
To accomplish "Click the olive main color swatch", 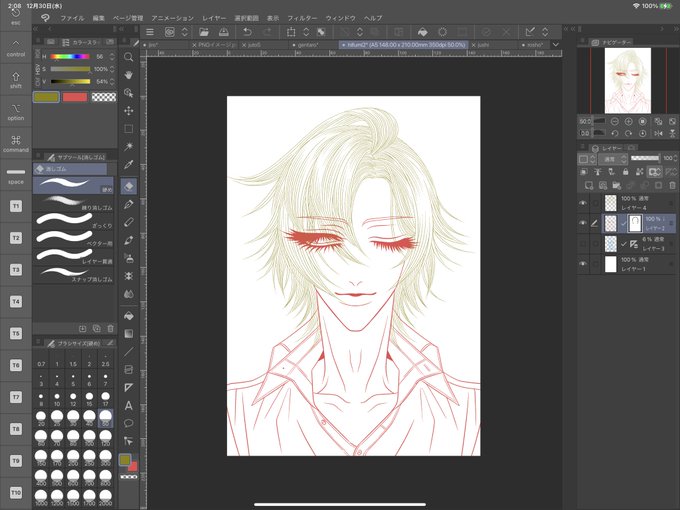I will pyautogui.click(x=46, y=97).
